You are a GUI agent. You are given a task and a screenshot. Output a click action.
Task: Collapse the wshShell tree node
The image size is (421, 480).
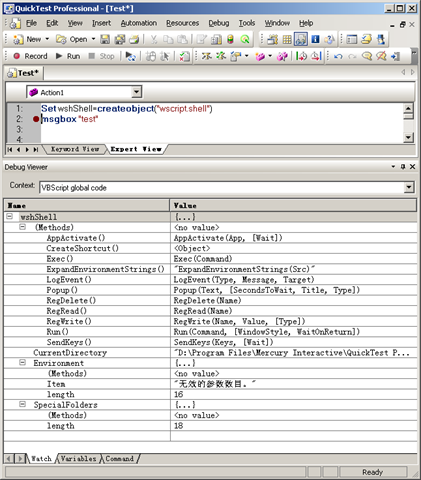pyautogui.click(x=10, y=217)
